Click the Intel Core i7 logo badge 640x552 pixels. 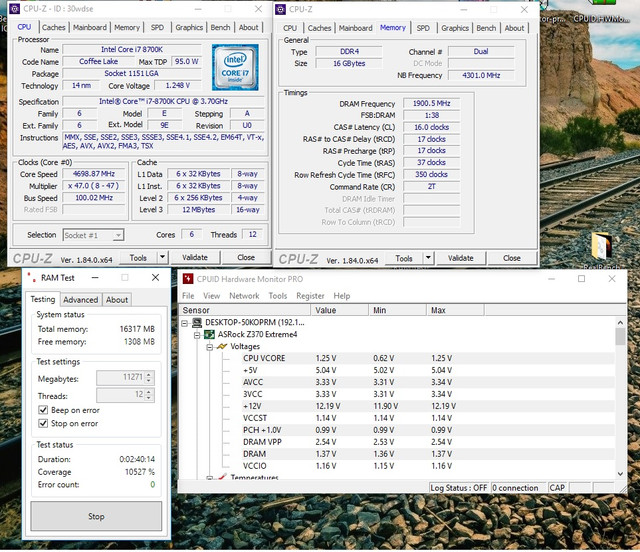point(235,67)
